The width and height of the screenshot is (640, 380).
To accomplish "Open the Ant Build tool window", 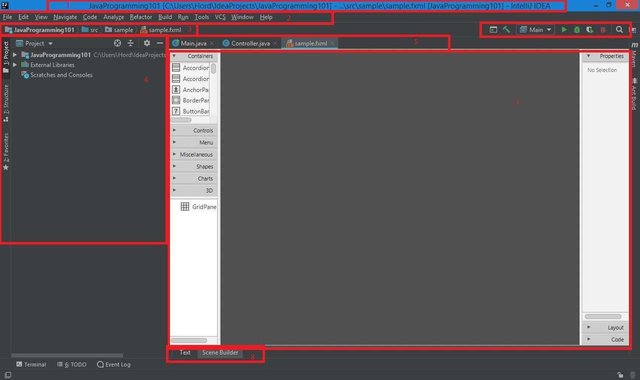I will click(x=634, y=94).
